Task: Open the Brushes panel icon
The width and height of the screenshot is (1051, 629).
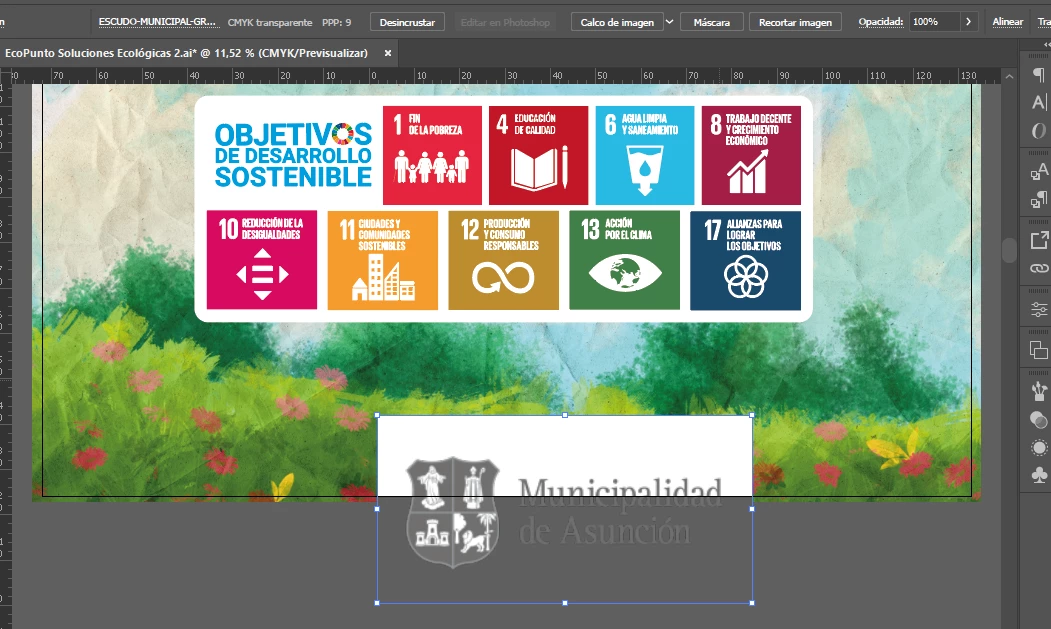Action: (1038, 391)
